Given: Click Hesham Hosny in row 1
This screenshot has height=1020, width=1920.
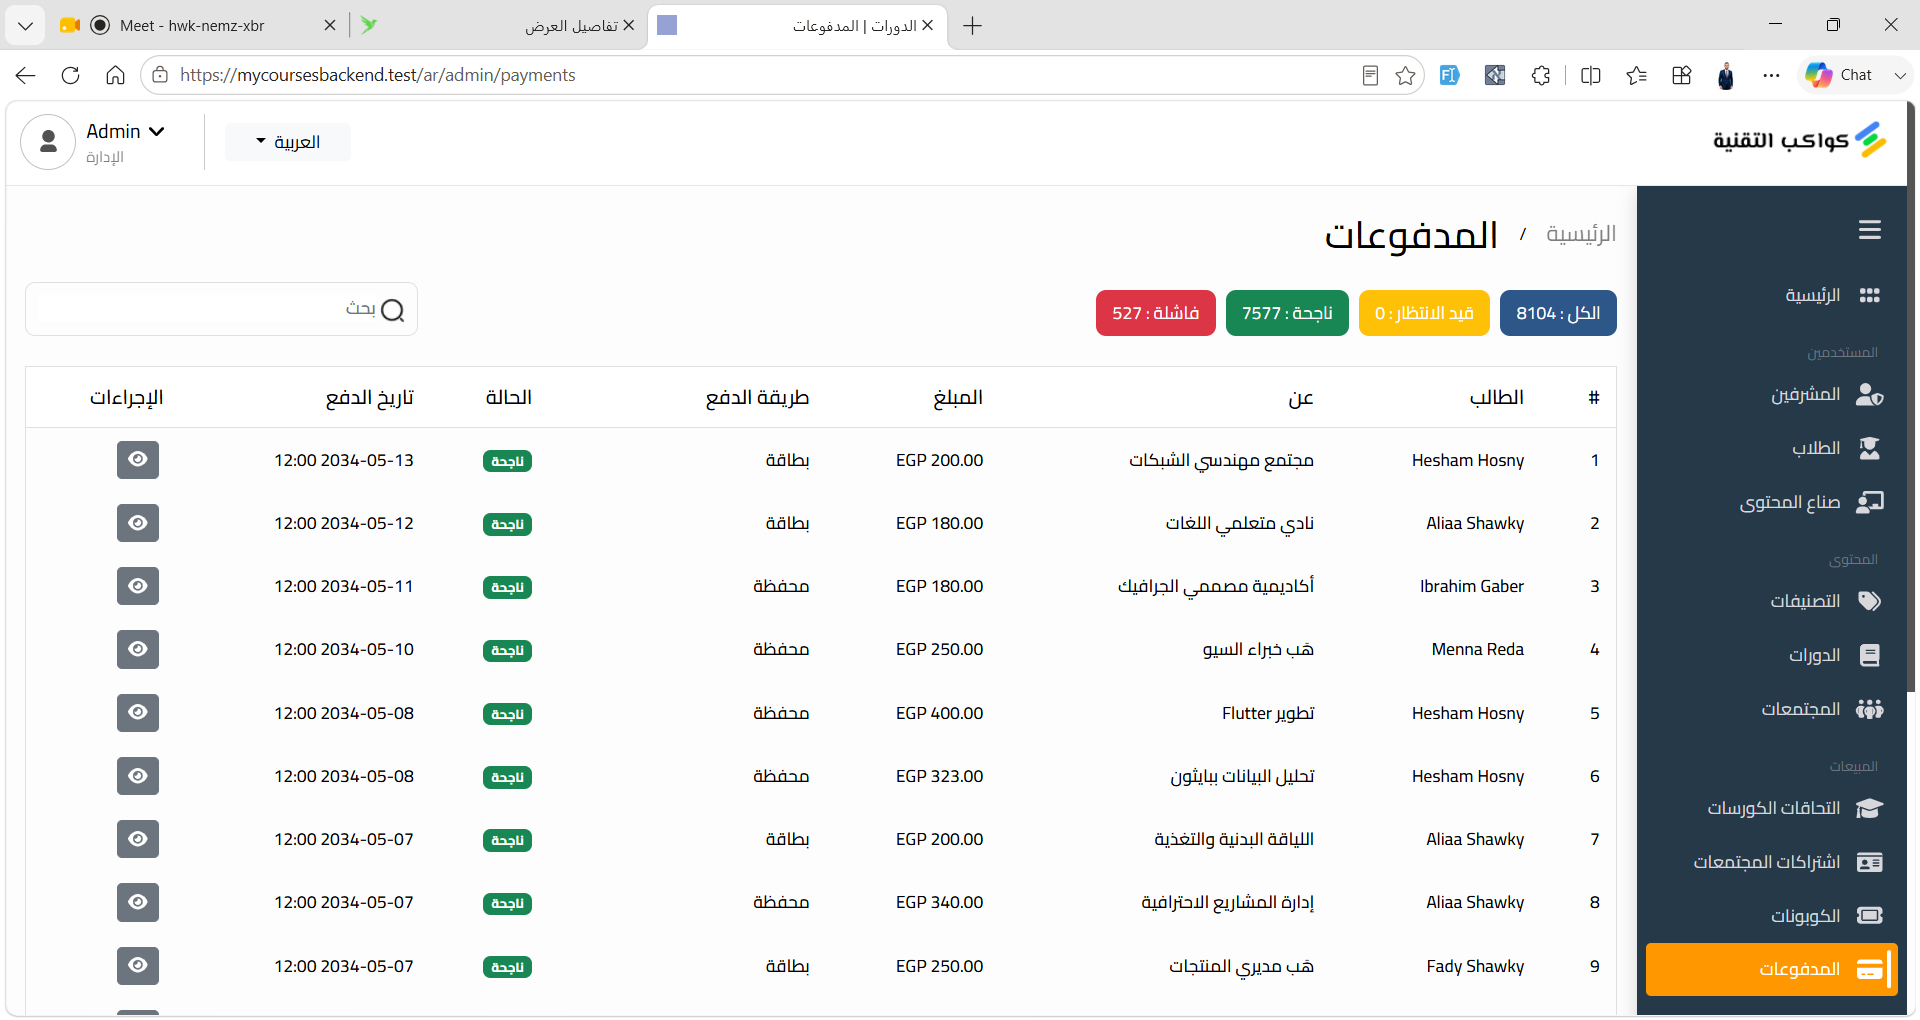Looking at the screenshot, I should (1468, 460).
